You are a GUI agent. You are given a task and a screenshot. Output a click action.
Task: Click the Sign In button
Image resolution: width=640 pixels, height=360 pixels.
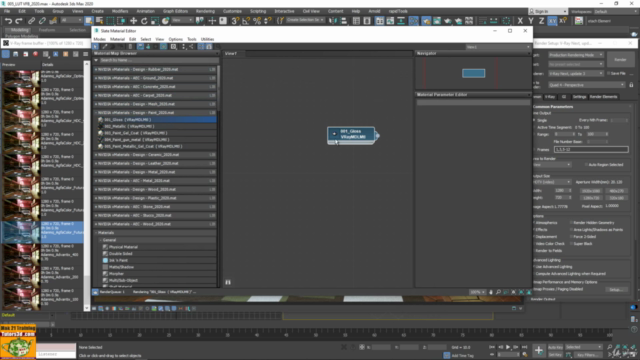(548, 11)
